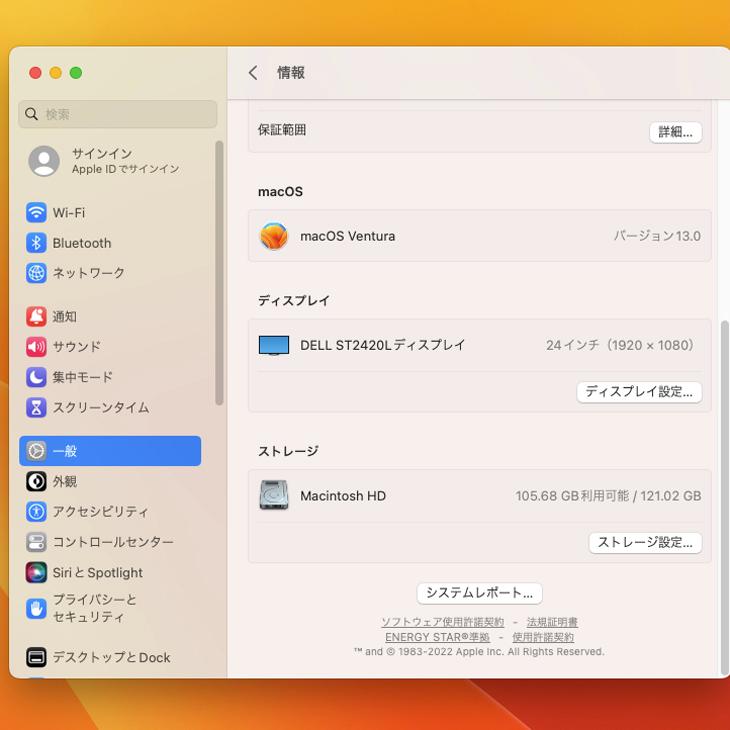730x730 pixels.
Task: Open ストレージ設定... button
Action: 645,542
